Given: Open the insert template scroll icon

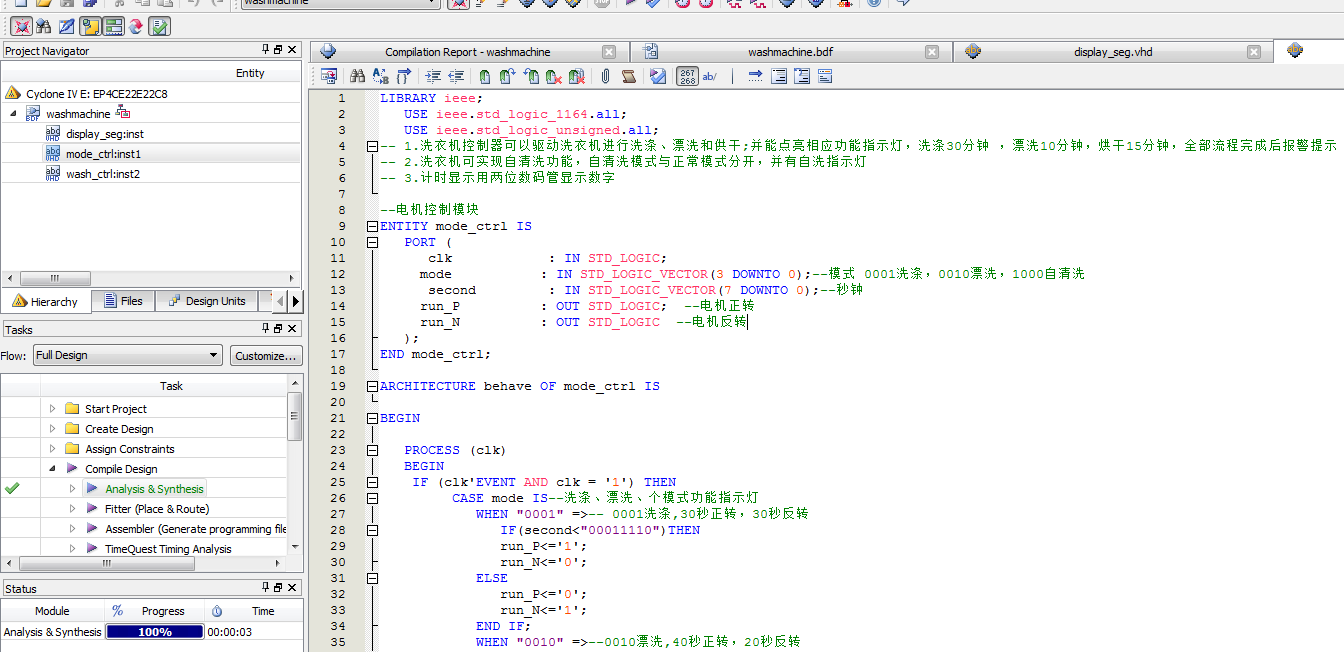Looking at the screenshot, I should tap(628, 76).
